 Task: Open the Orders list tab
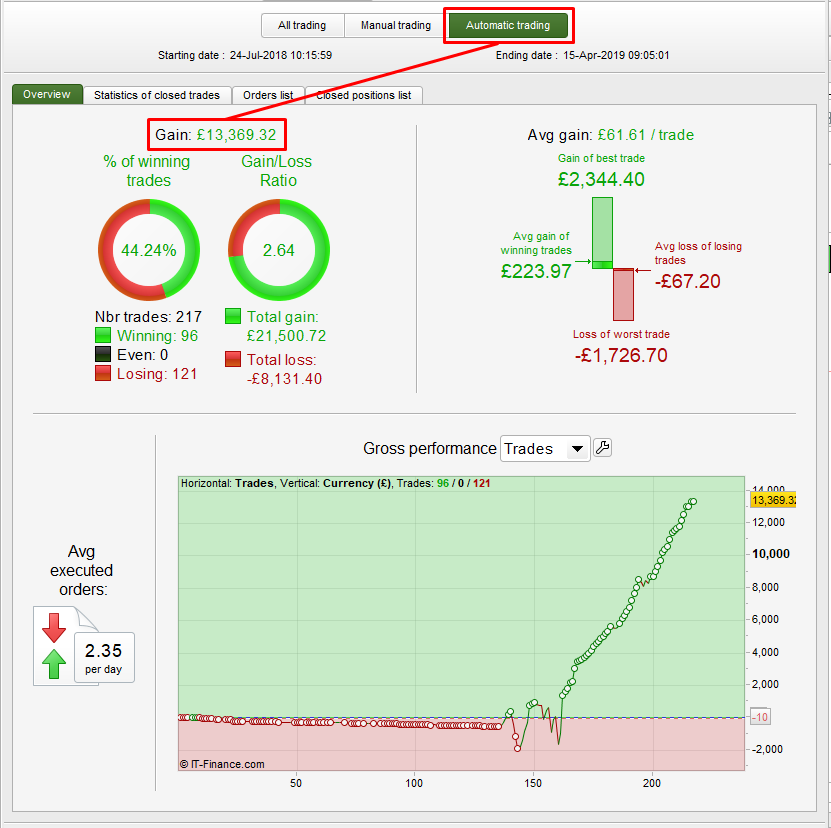(x=268, y=95)
